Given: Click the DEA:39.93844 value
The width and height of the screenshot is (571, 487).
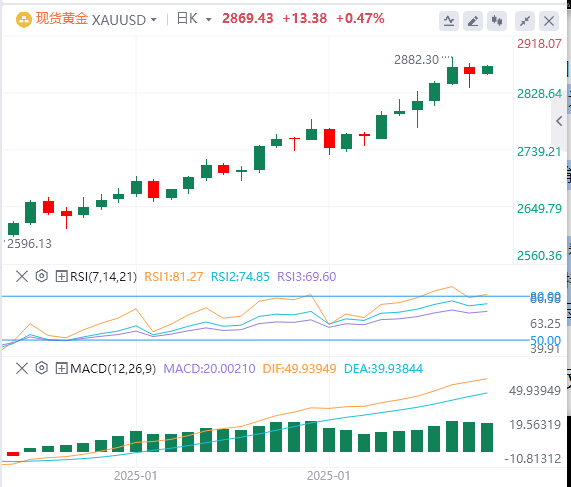Looking at the screenshot, I should [383, 369].
